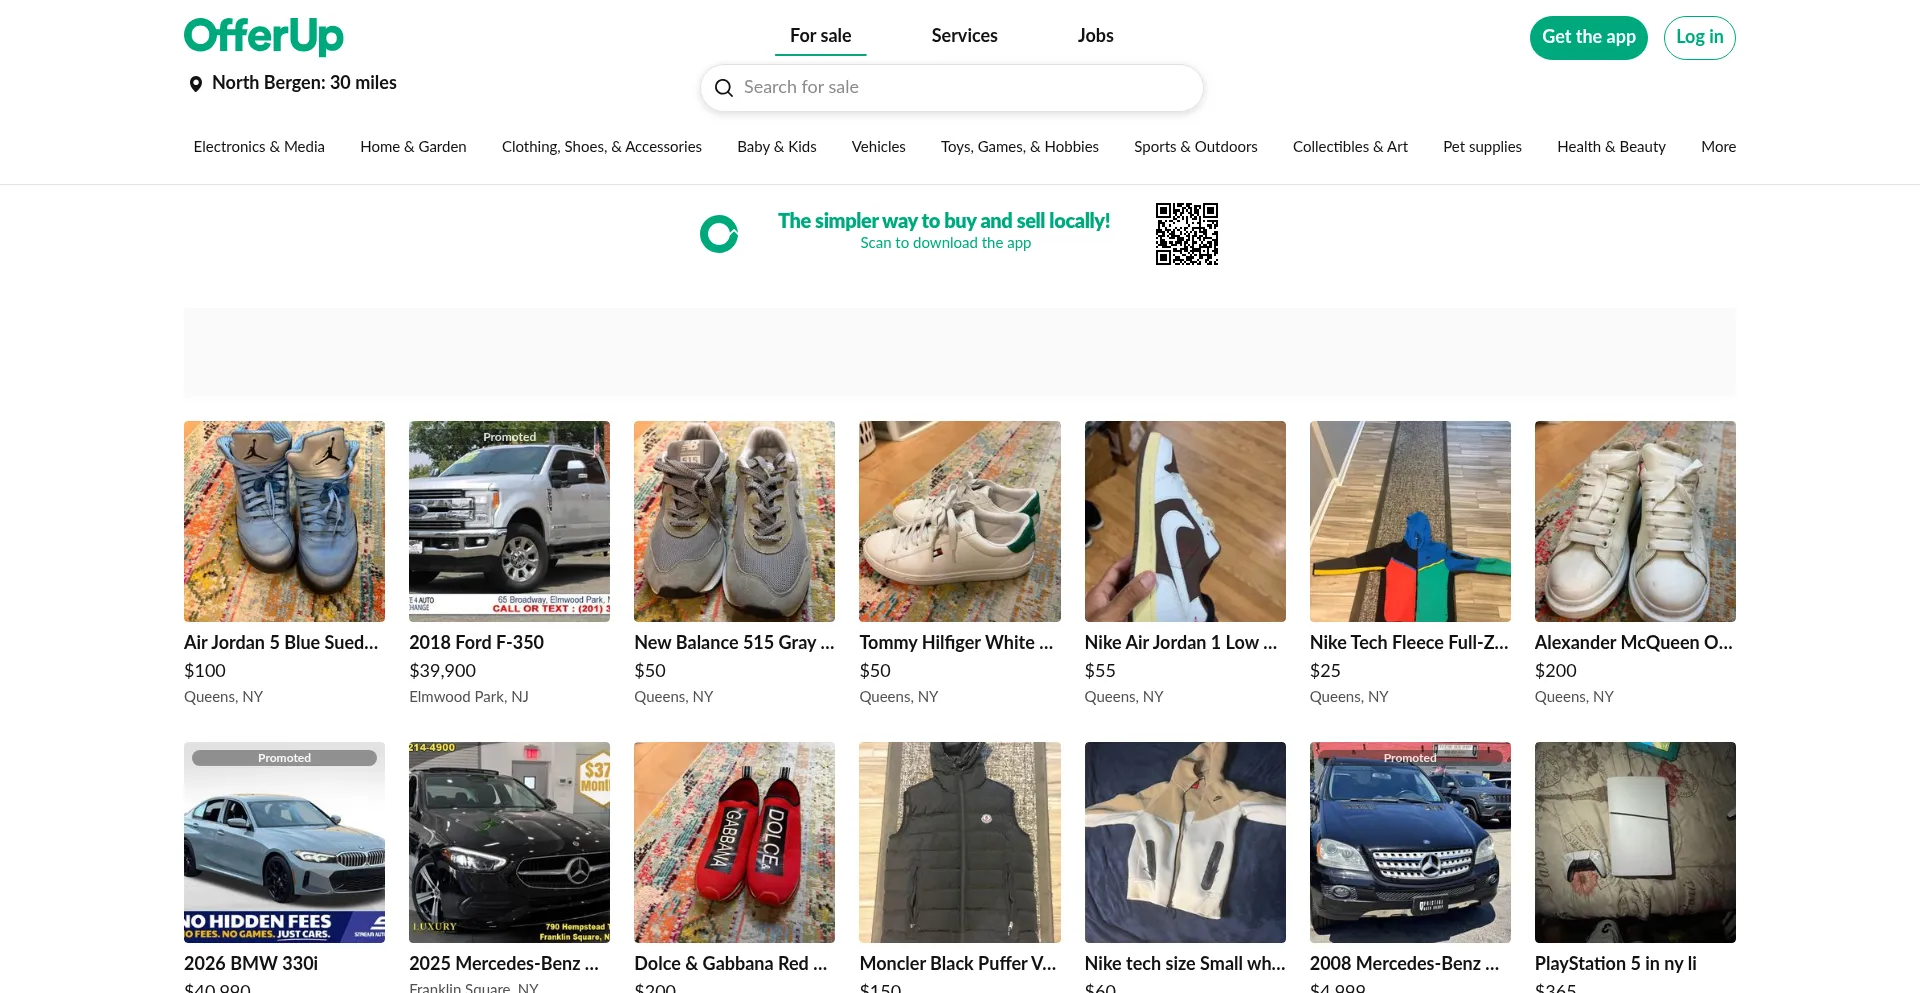1920x993 pixels.
Task: Click 'New Balance 515 Gray ...' title
Action: tap(734, 643)
